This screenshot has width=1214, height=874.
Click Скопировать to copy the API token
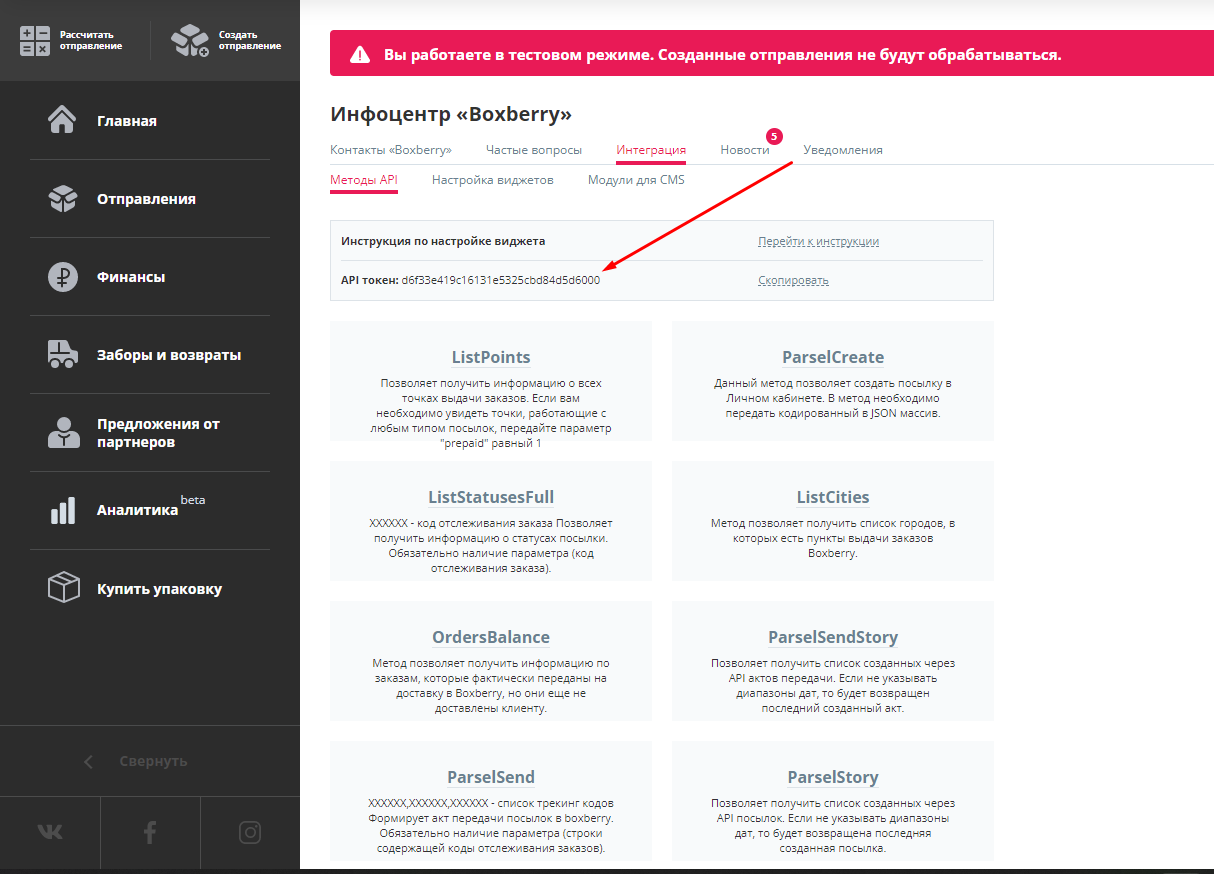click(x=793, y=280)
